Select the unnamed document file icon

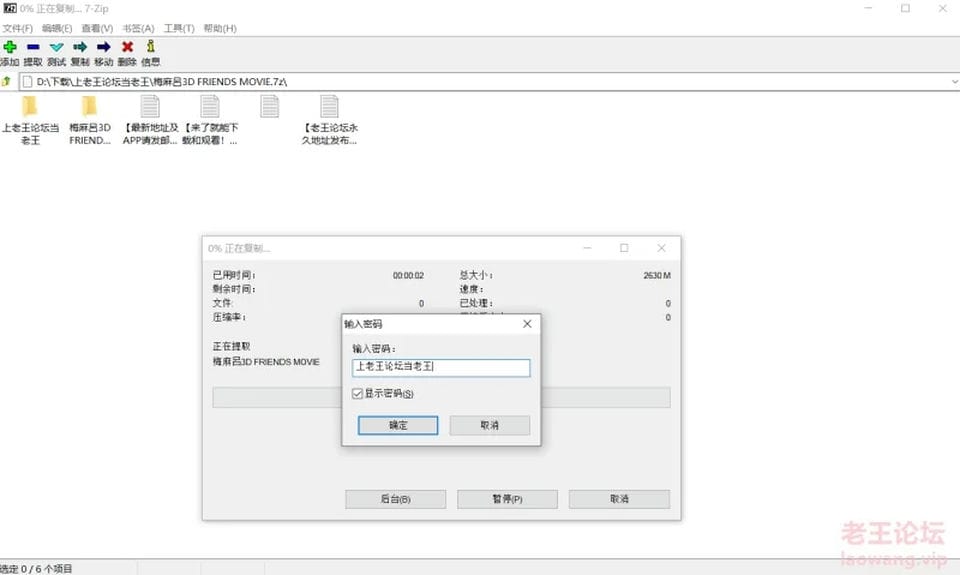269,107
